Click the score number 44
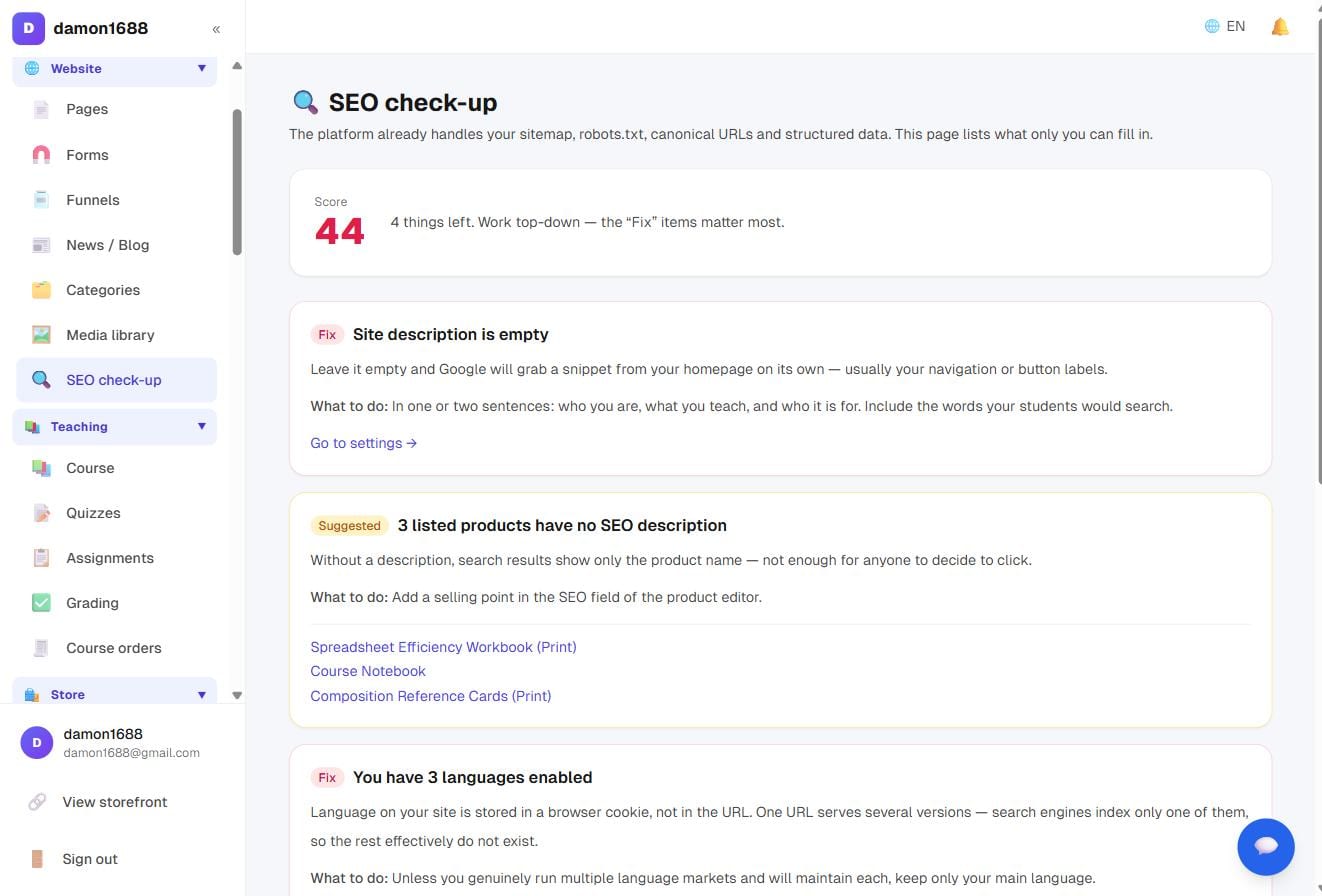 click(x=340, y=231)
